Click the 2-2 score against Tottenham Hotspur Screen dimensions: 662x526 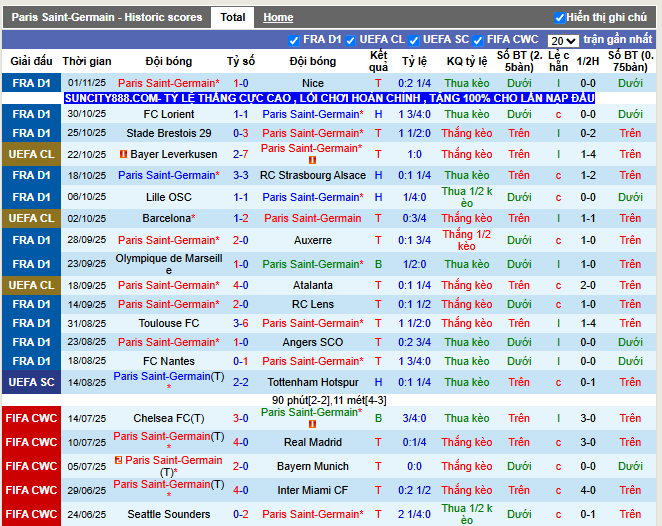pyautogui.click(x=241, y=382)
